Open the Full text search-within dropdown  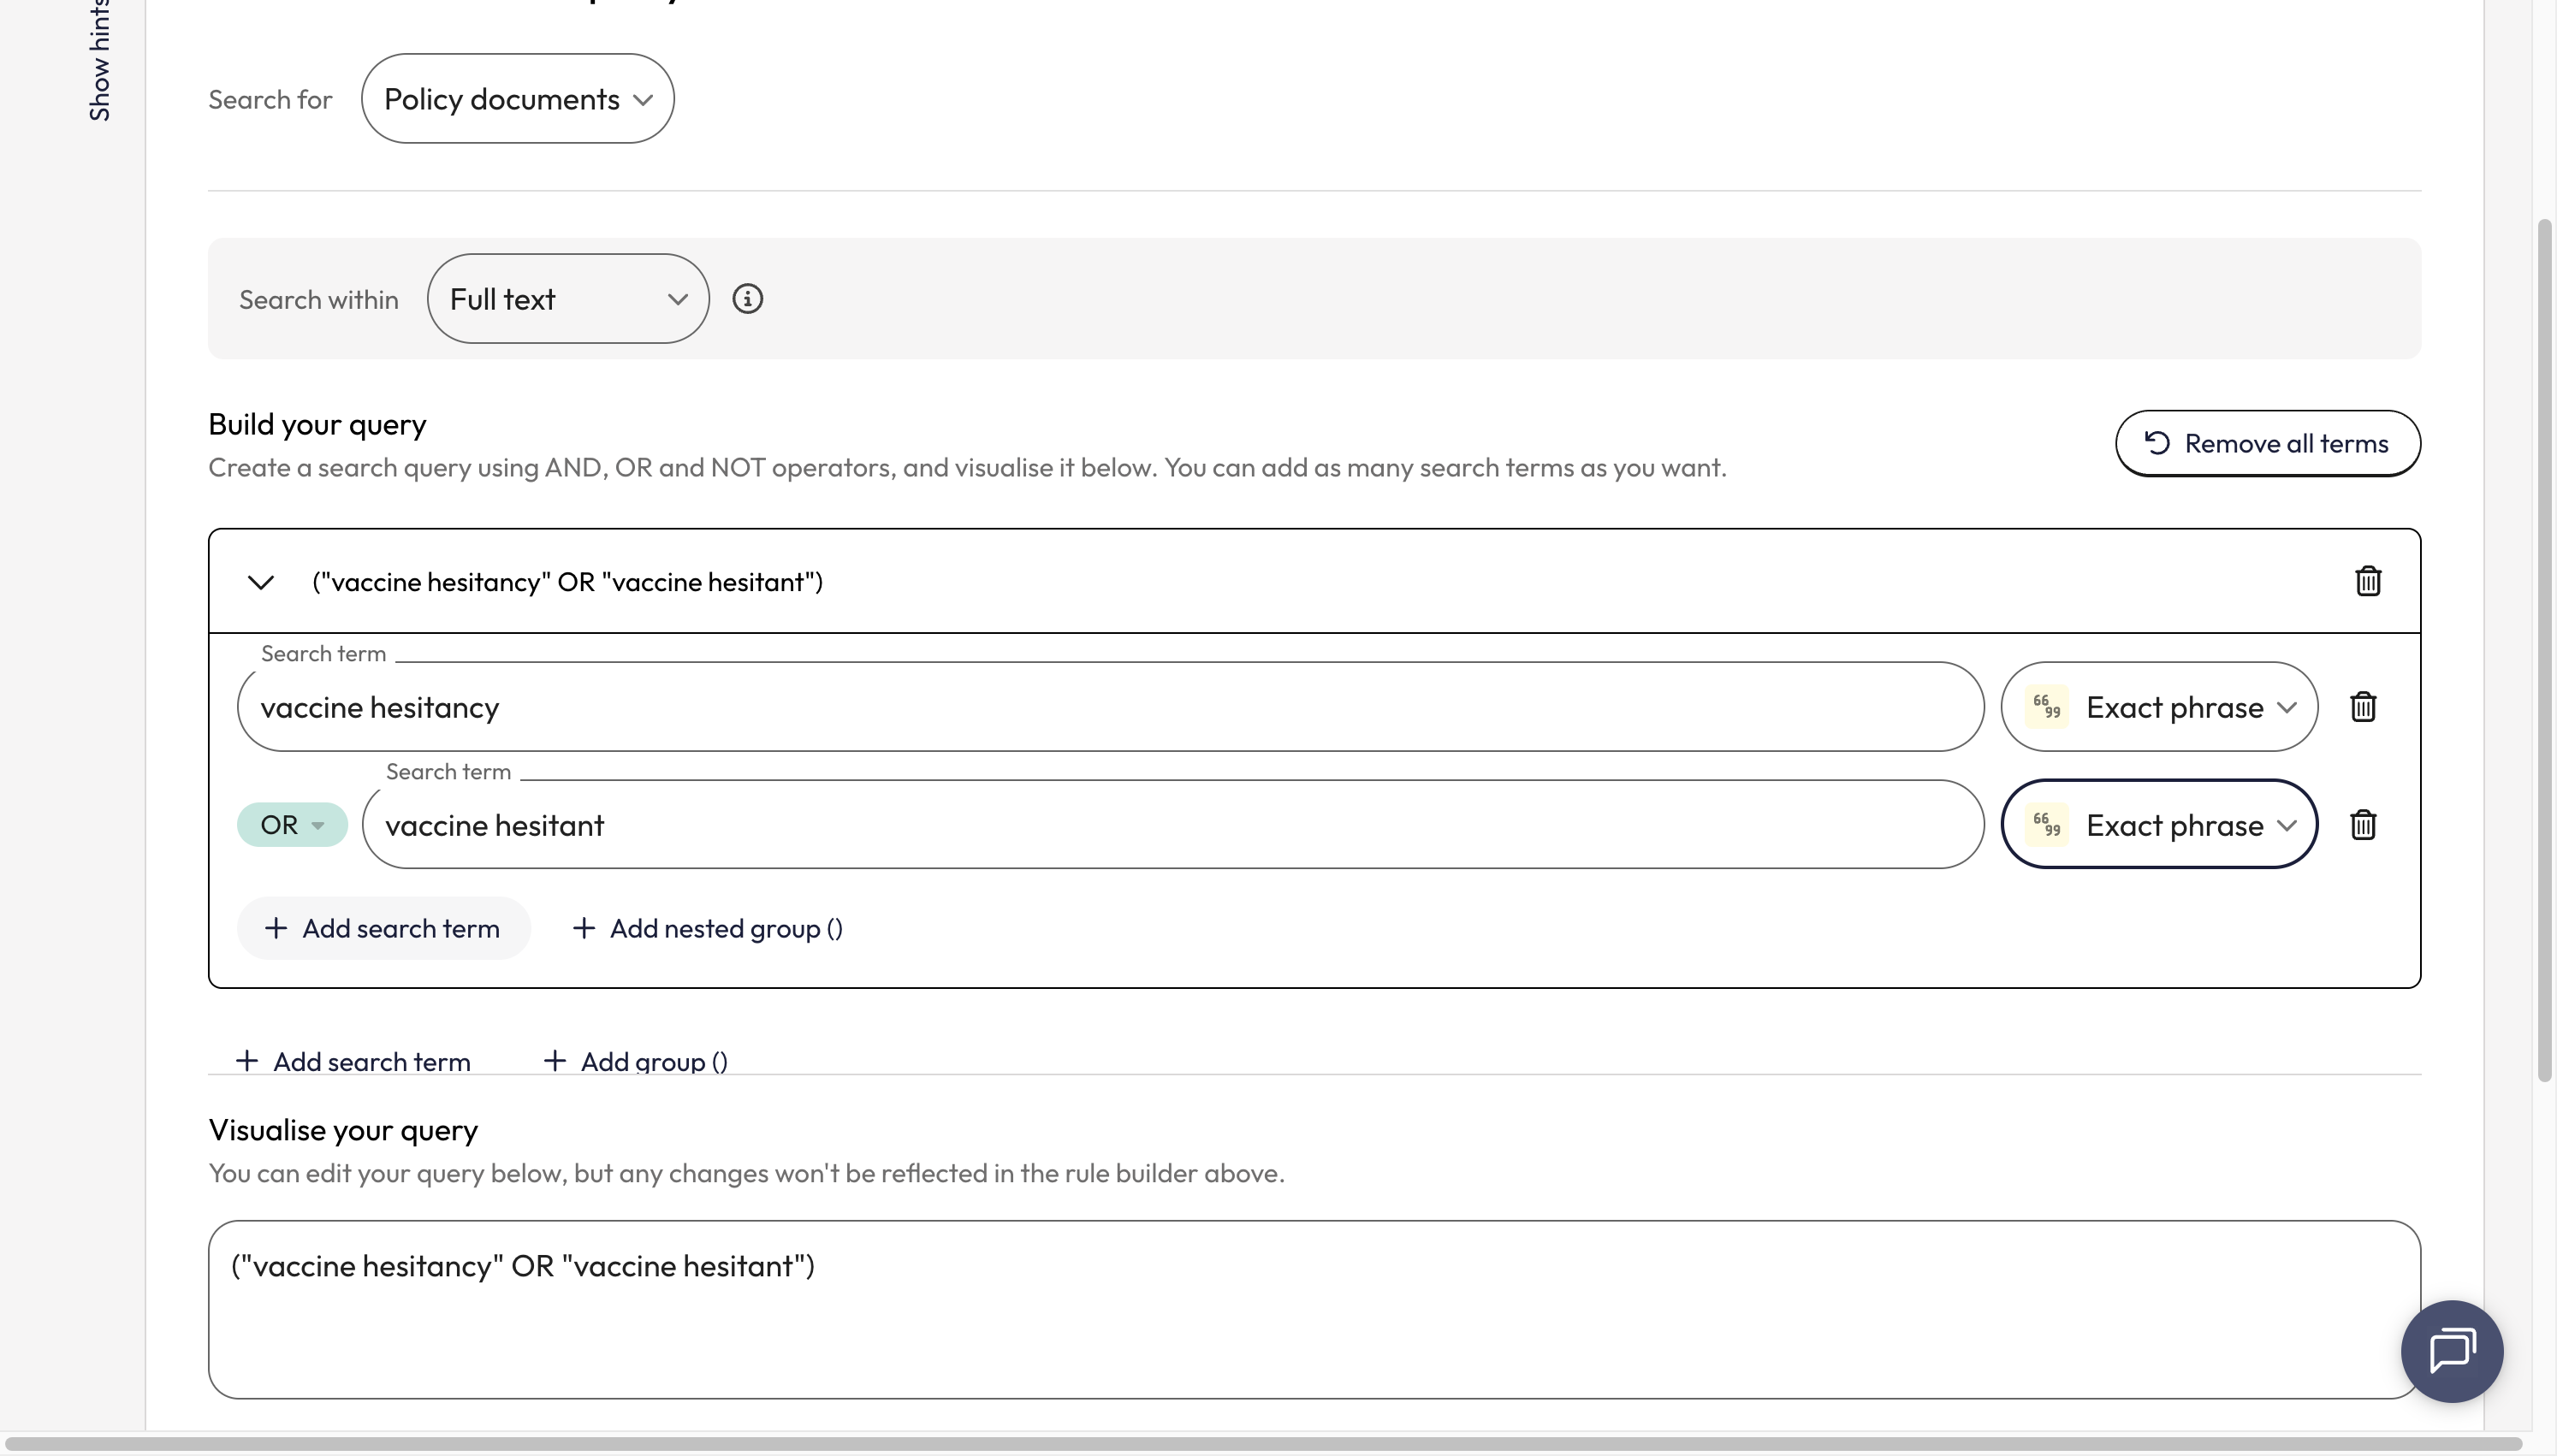pos(568,299)
